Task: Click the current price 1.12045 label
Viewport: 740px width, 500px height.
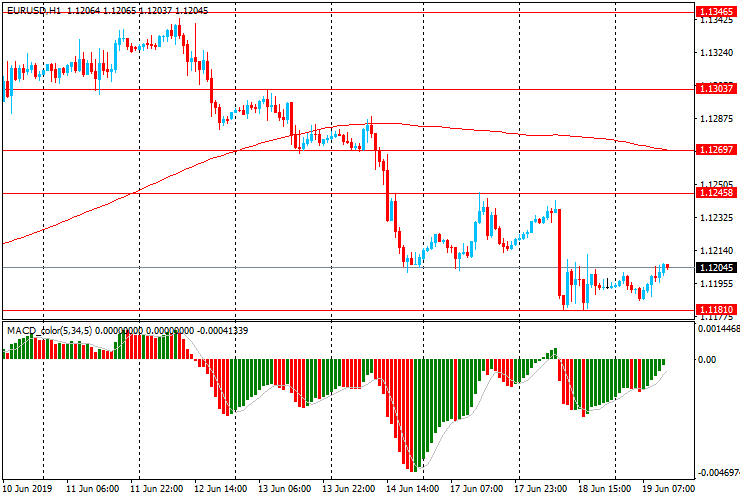Action: pyautogui.click(x=716, y=268)
